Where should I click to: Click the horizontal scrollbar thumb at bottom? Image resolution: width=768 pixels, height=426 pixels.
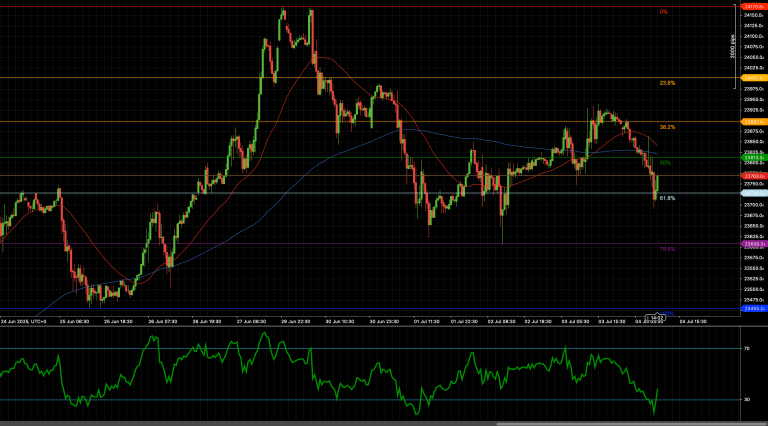pyautogui.click(x=632, y=424)
